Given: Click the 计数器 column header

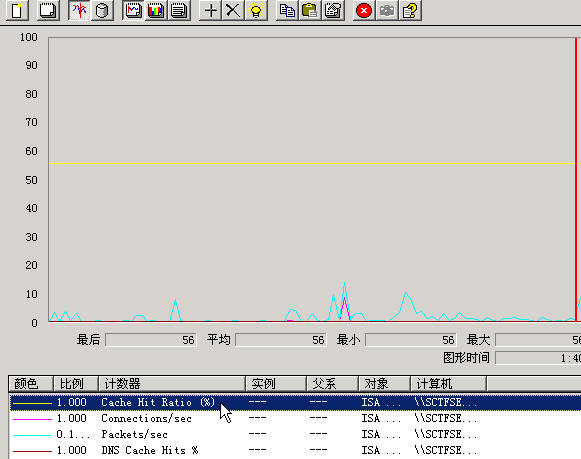Looking at the screenshot, I should pos(172,383).
